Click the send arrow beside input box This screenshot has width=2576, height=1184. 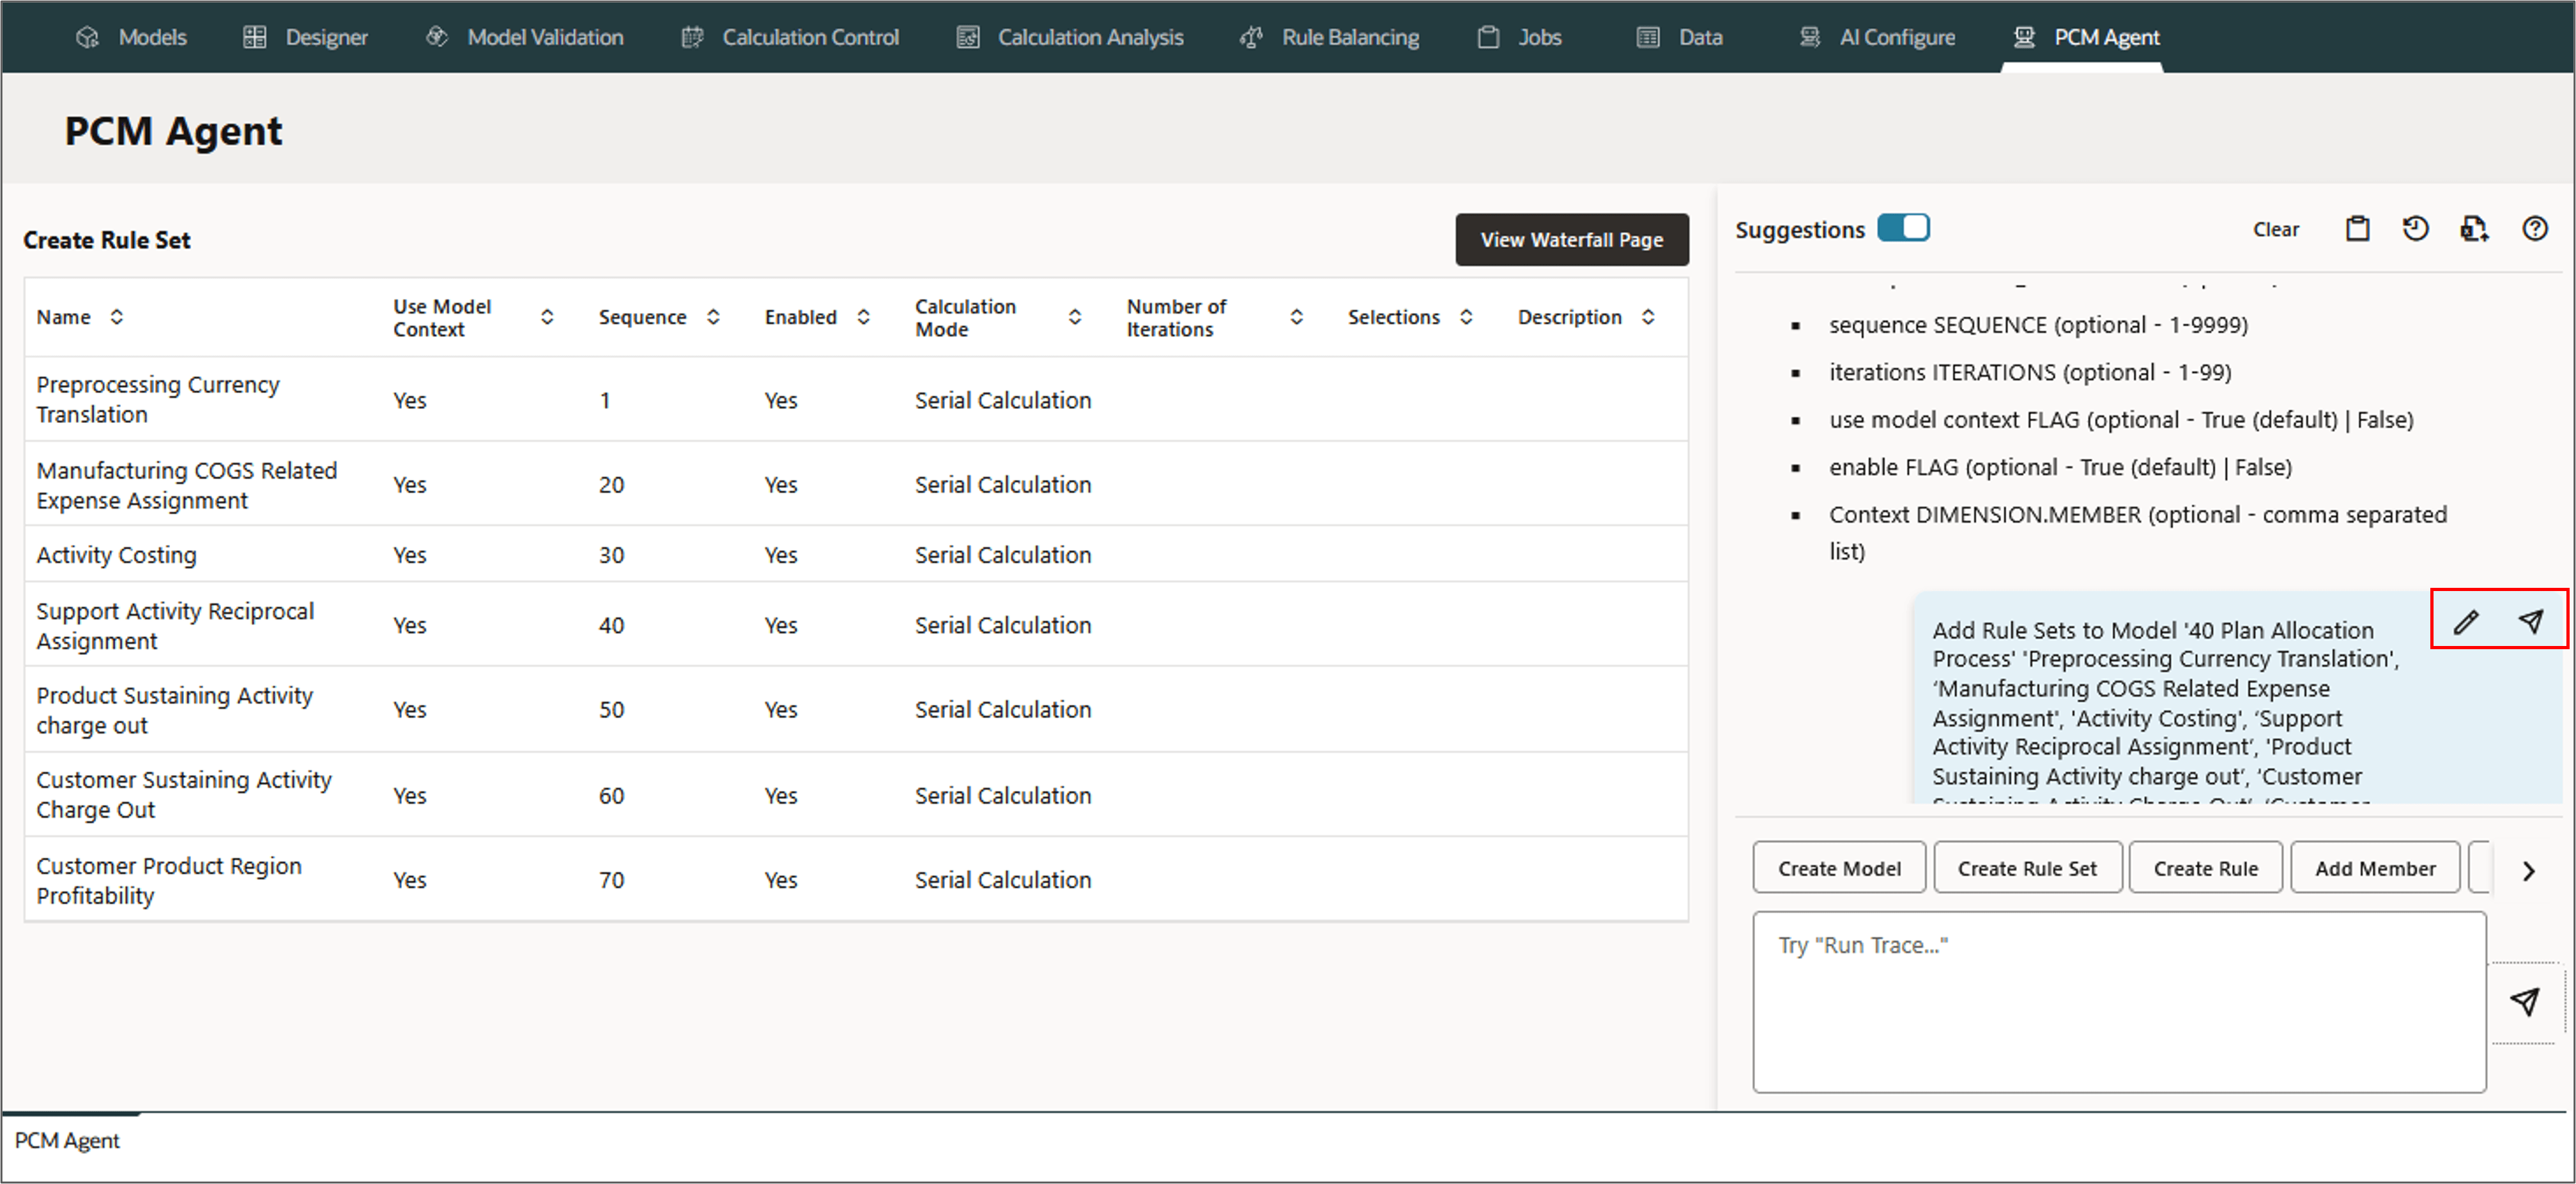pyautogui.click(x=2525, y=1001)
